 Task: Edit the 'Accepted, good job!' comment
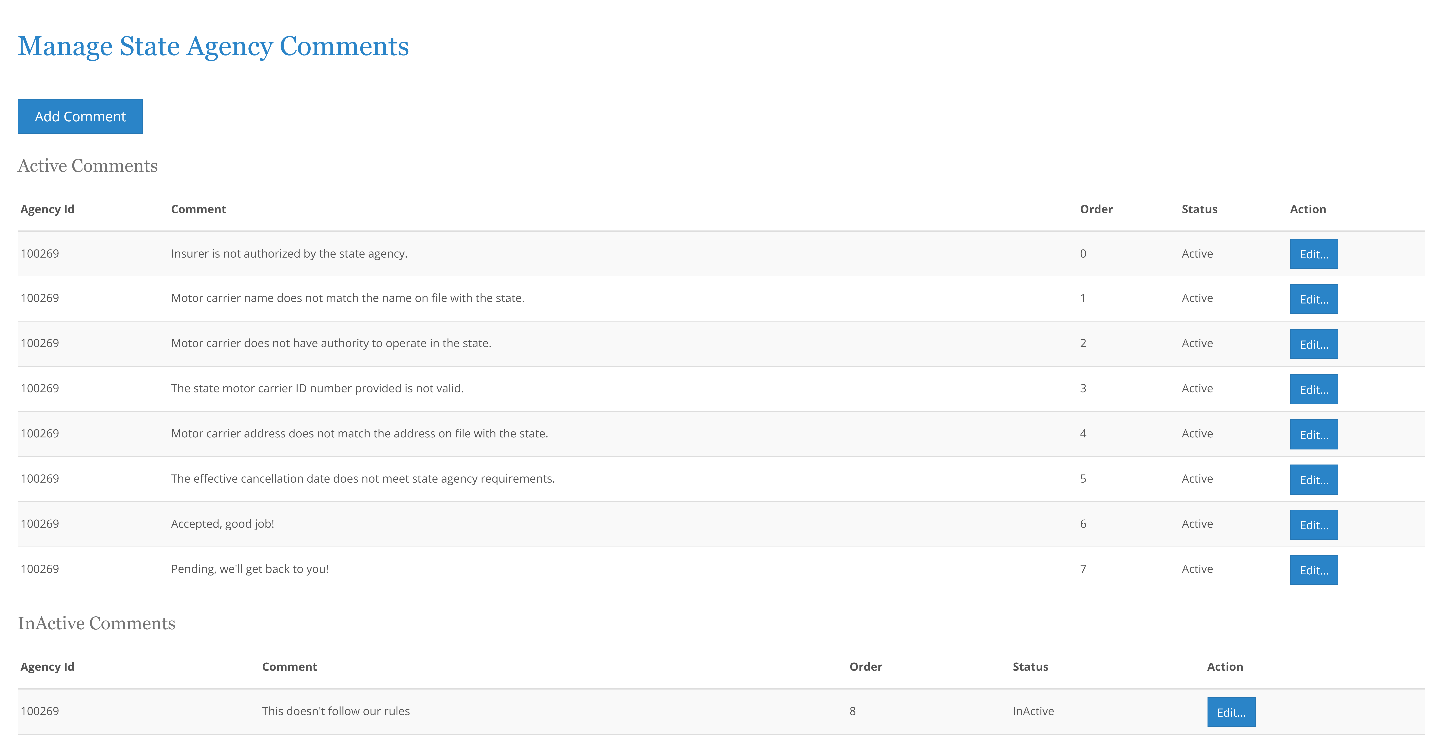point(1313,524)
